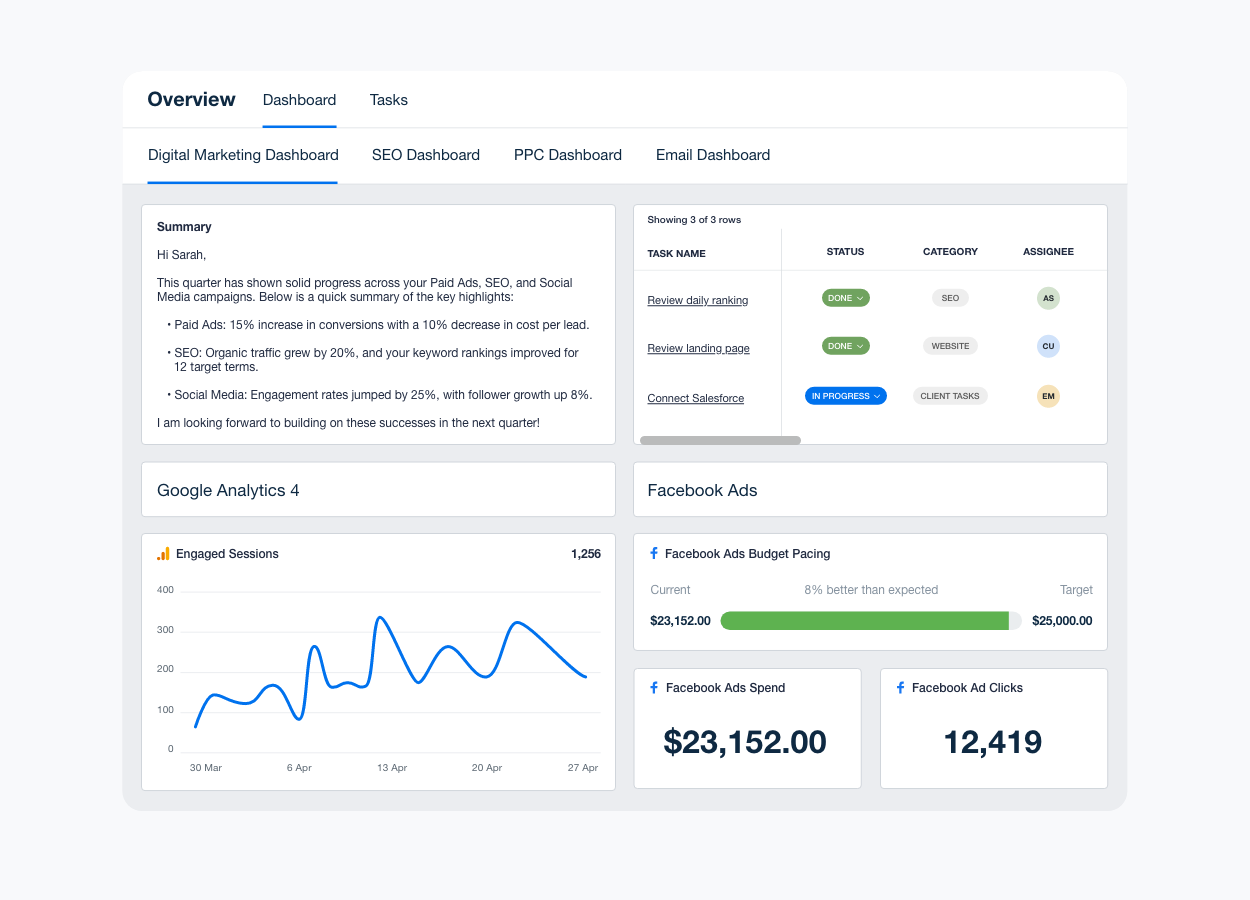Screen dimensions: 1250x900
Task: Click the $25,000.00 target amount
Action: pos(1062,621)
